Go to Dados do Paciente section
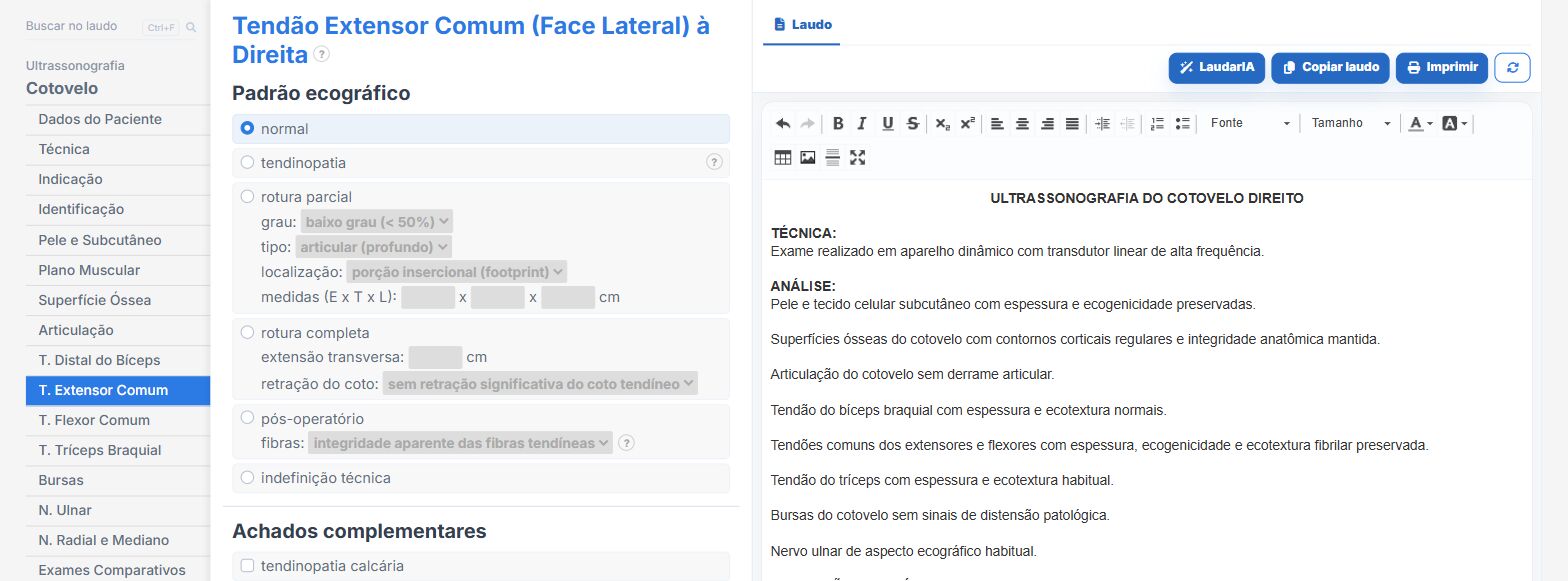The height and width of the screenshot is (581, 1568). [x=118, y=119]
